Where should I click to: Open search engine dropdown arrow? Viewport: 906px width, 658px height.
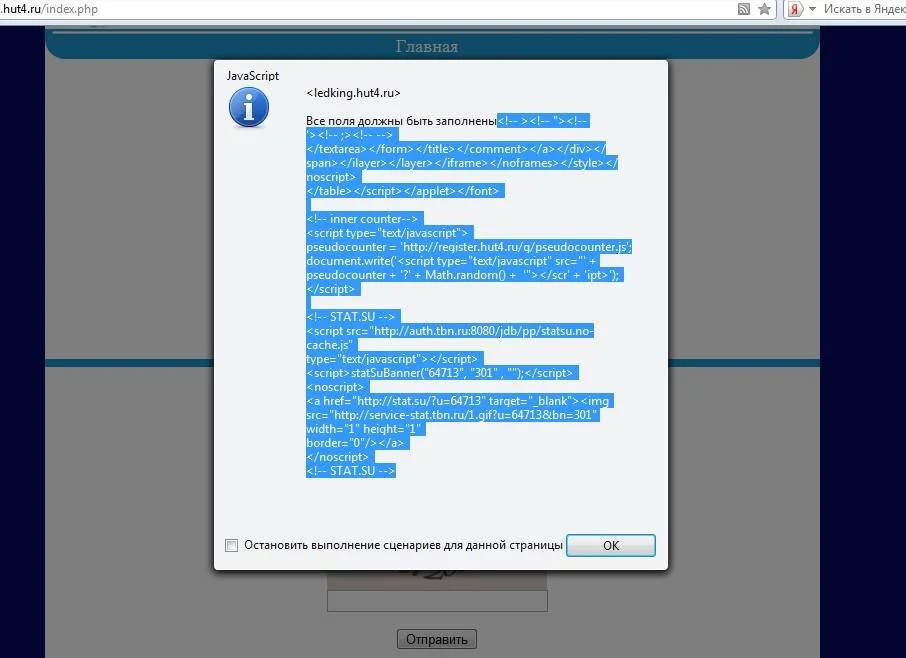pyautogui.click(x=812, y=9)
